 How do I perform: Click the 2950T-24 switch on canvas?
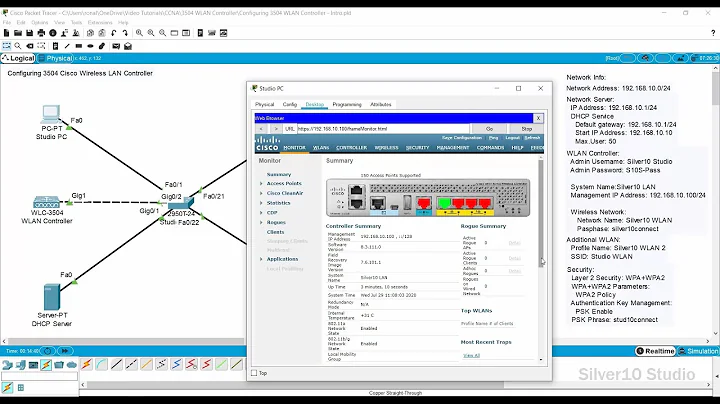click(x=181, y=203)
